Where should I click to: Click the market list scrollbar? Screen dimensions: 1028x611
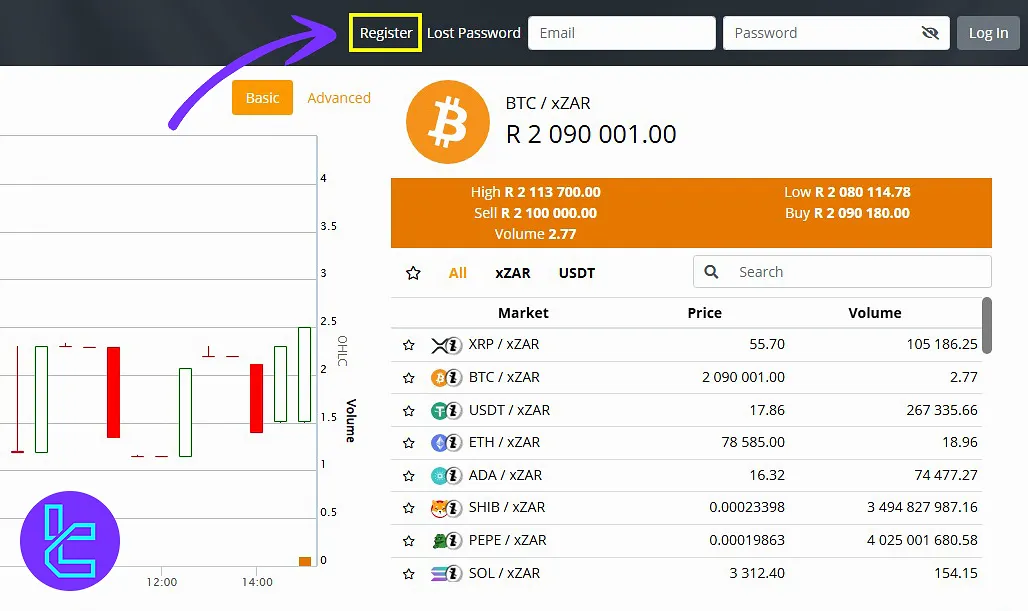[x=987, y=325]
